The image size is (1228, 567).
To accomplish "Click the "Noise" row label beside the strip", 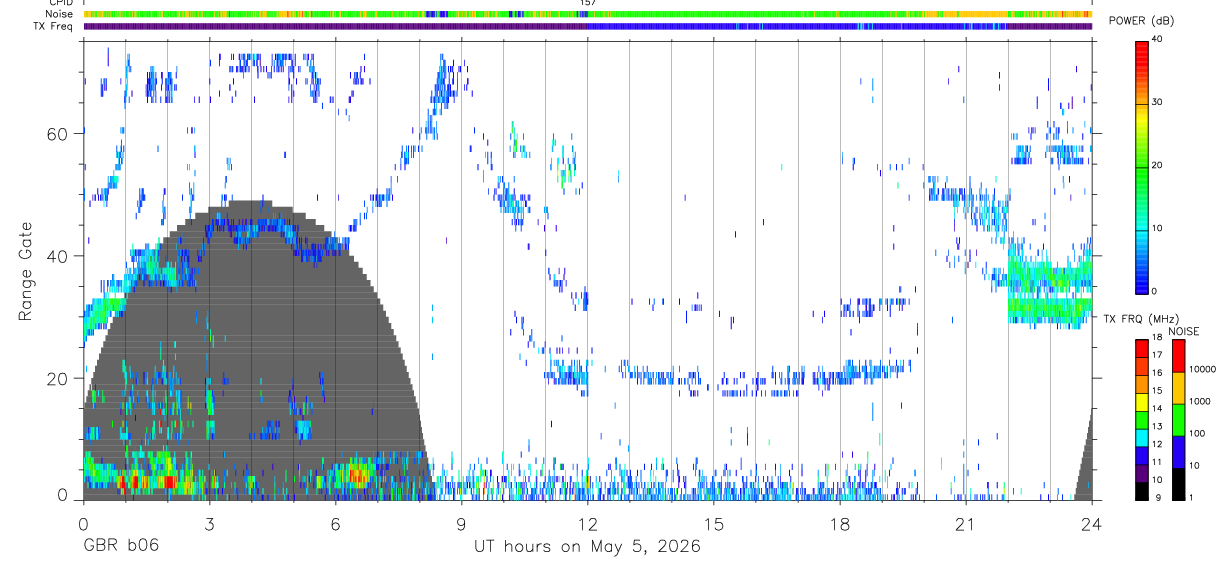I will point(60,14).
